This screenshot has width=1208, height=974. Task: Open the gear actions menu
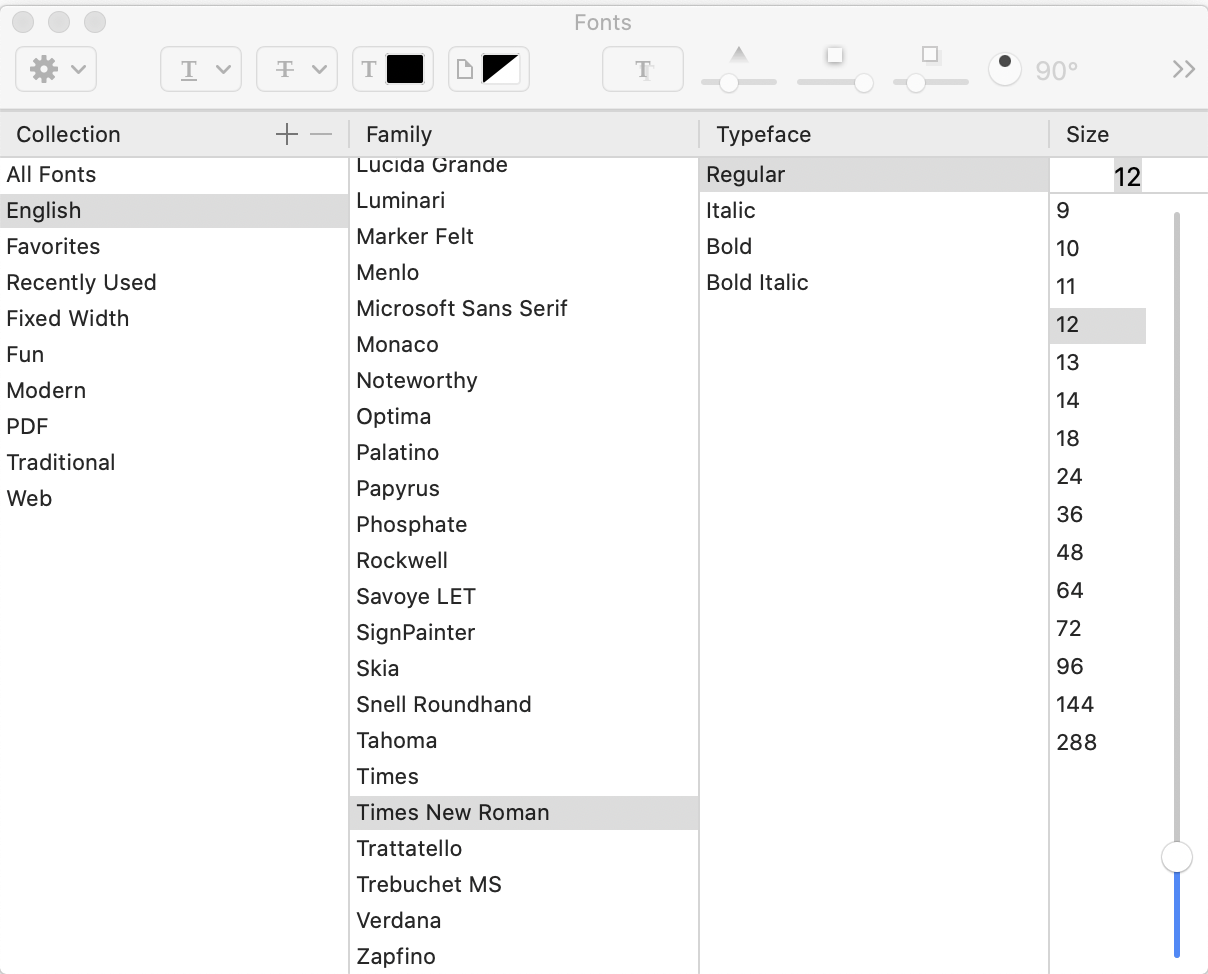point(56,70)
